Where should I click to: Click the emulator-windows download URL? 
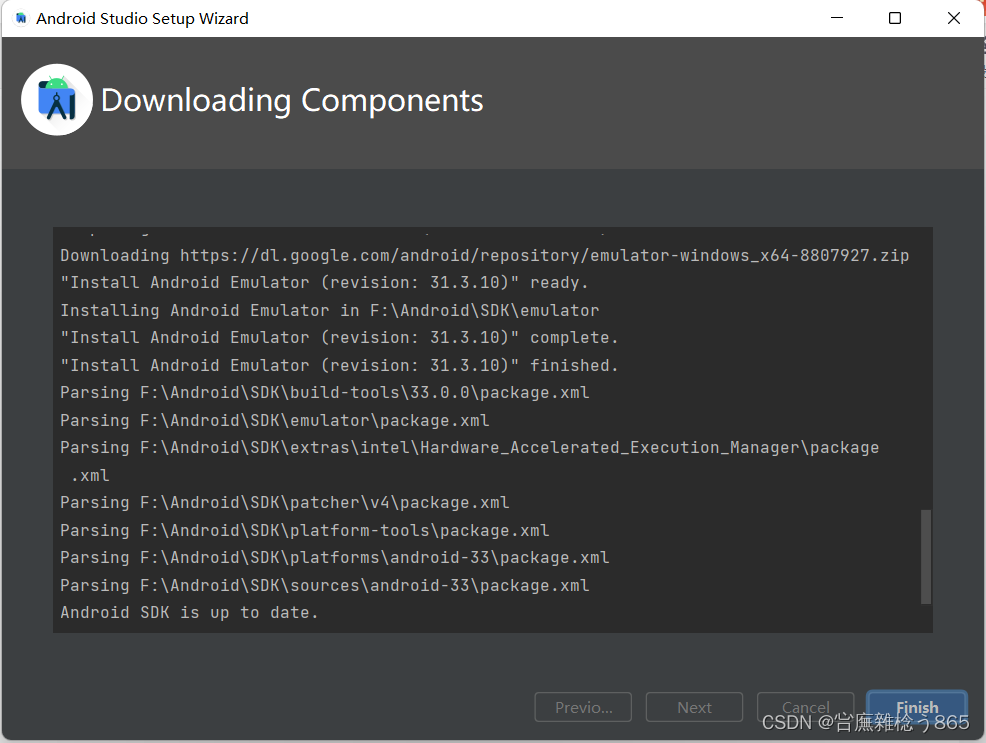click(543, 255)
